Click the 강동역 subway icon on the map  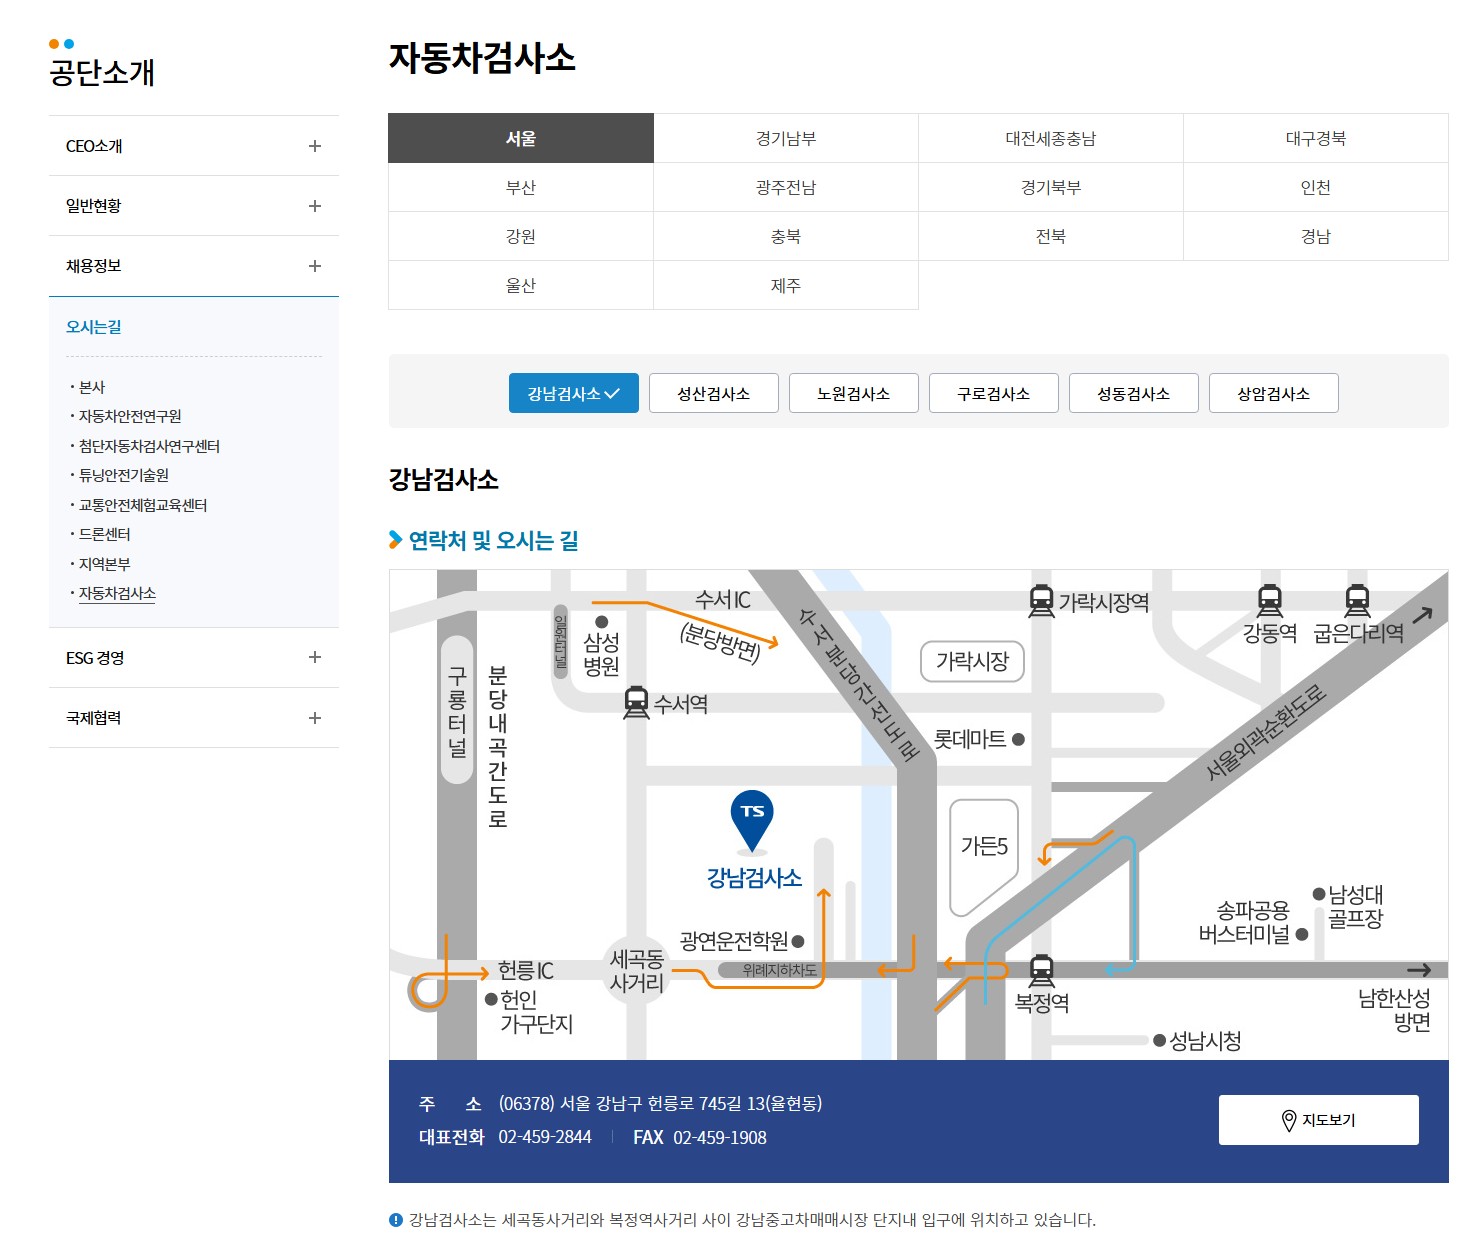[x=1270, y=601]
